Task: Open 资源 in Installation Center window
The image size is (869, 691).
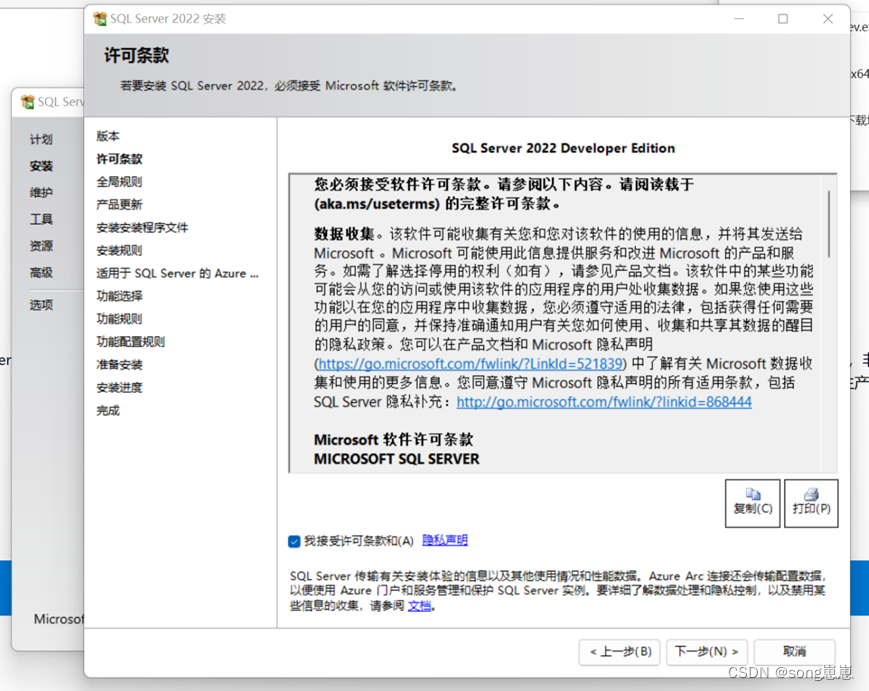Action: coord(42,245)
